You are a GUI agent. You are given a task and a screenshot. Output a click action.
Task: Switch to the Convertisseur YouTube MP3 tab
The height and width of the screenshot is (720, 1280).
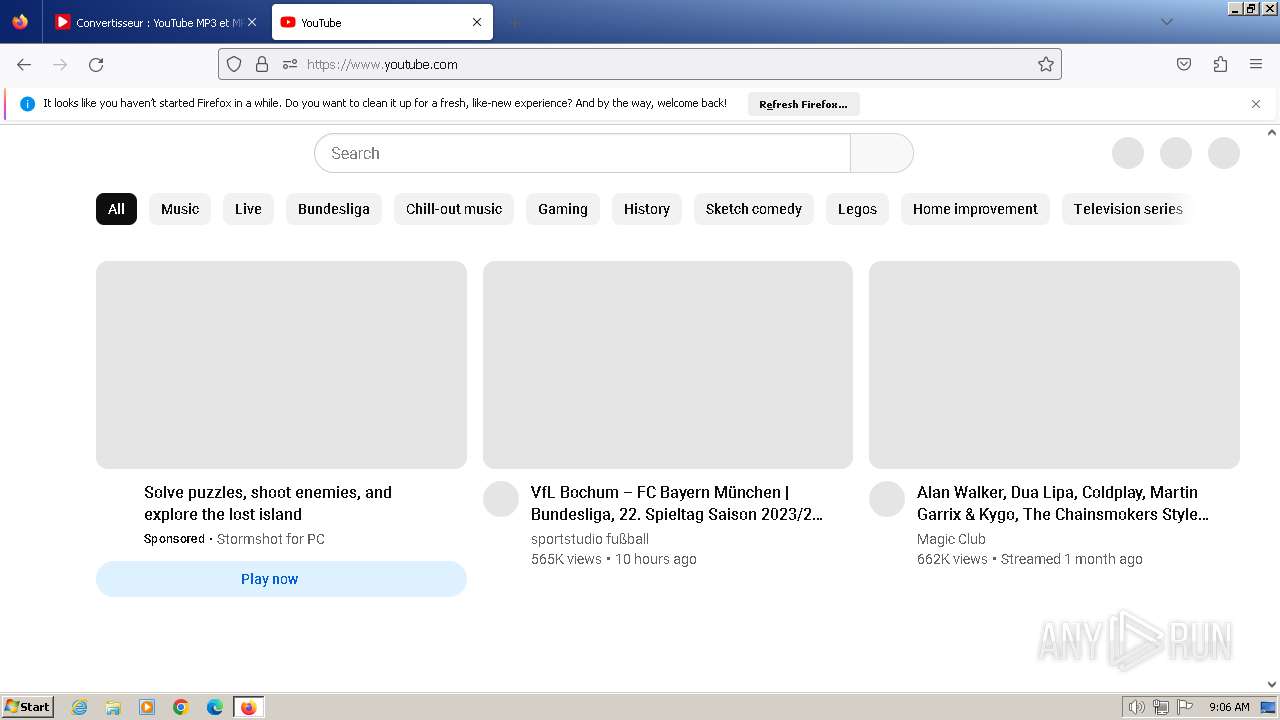[155, 22]
